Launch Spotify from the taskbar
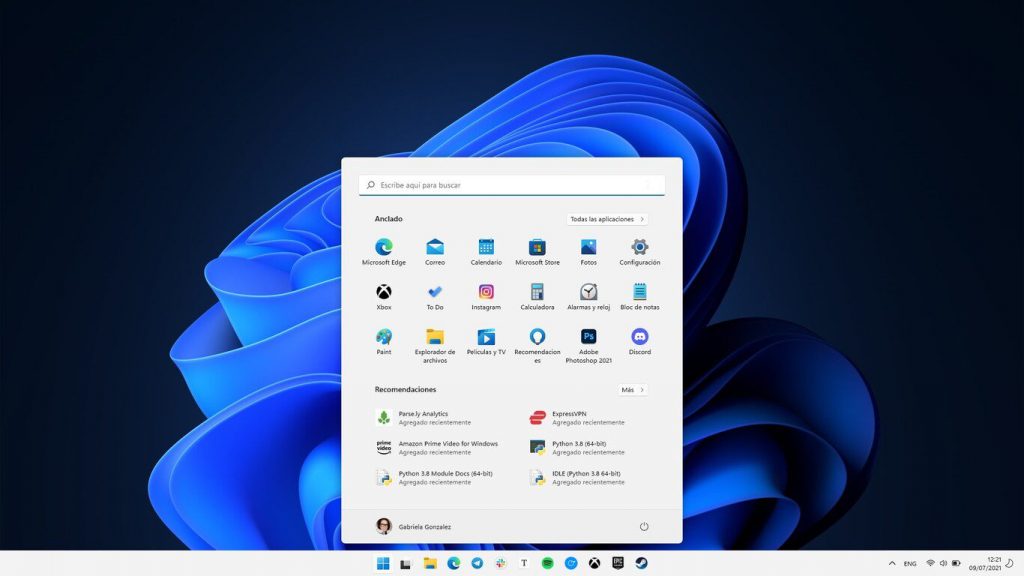 549,562
